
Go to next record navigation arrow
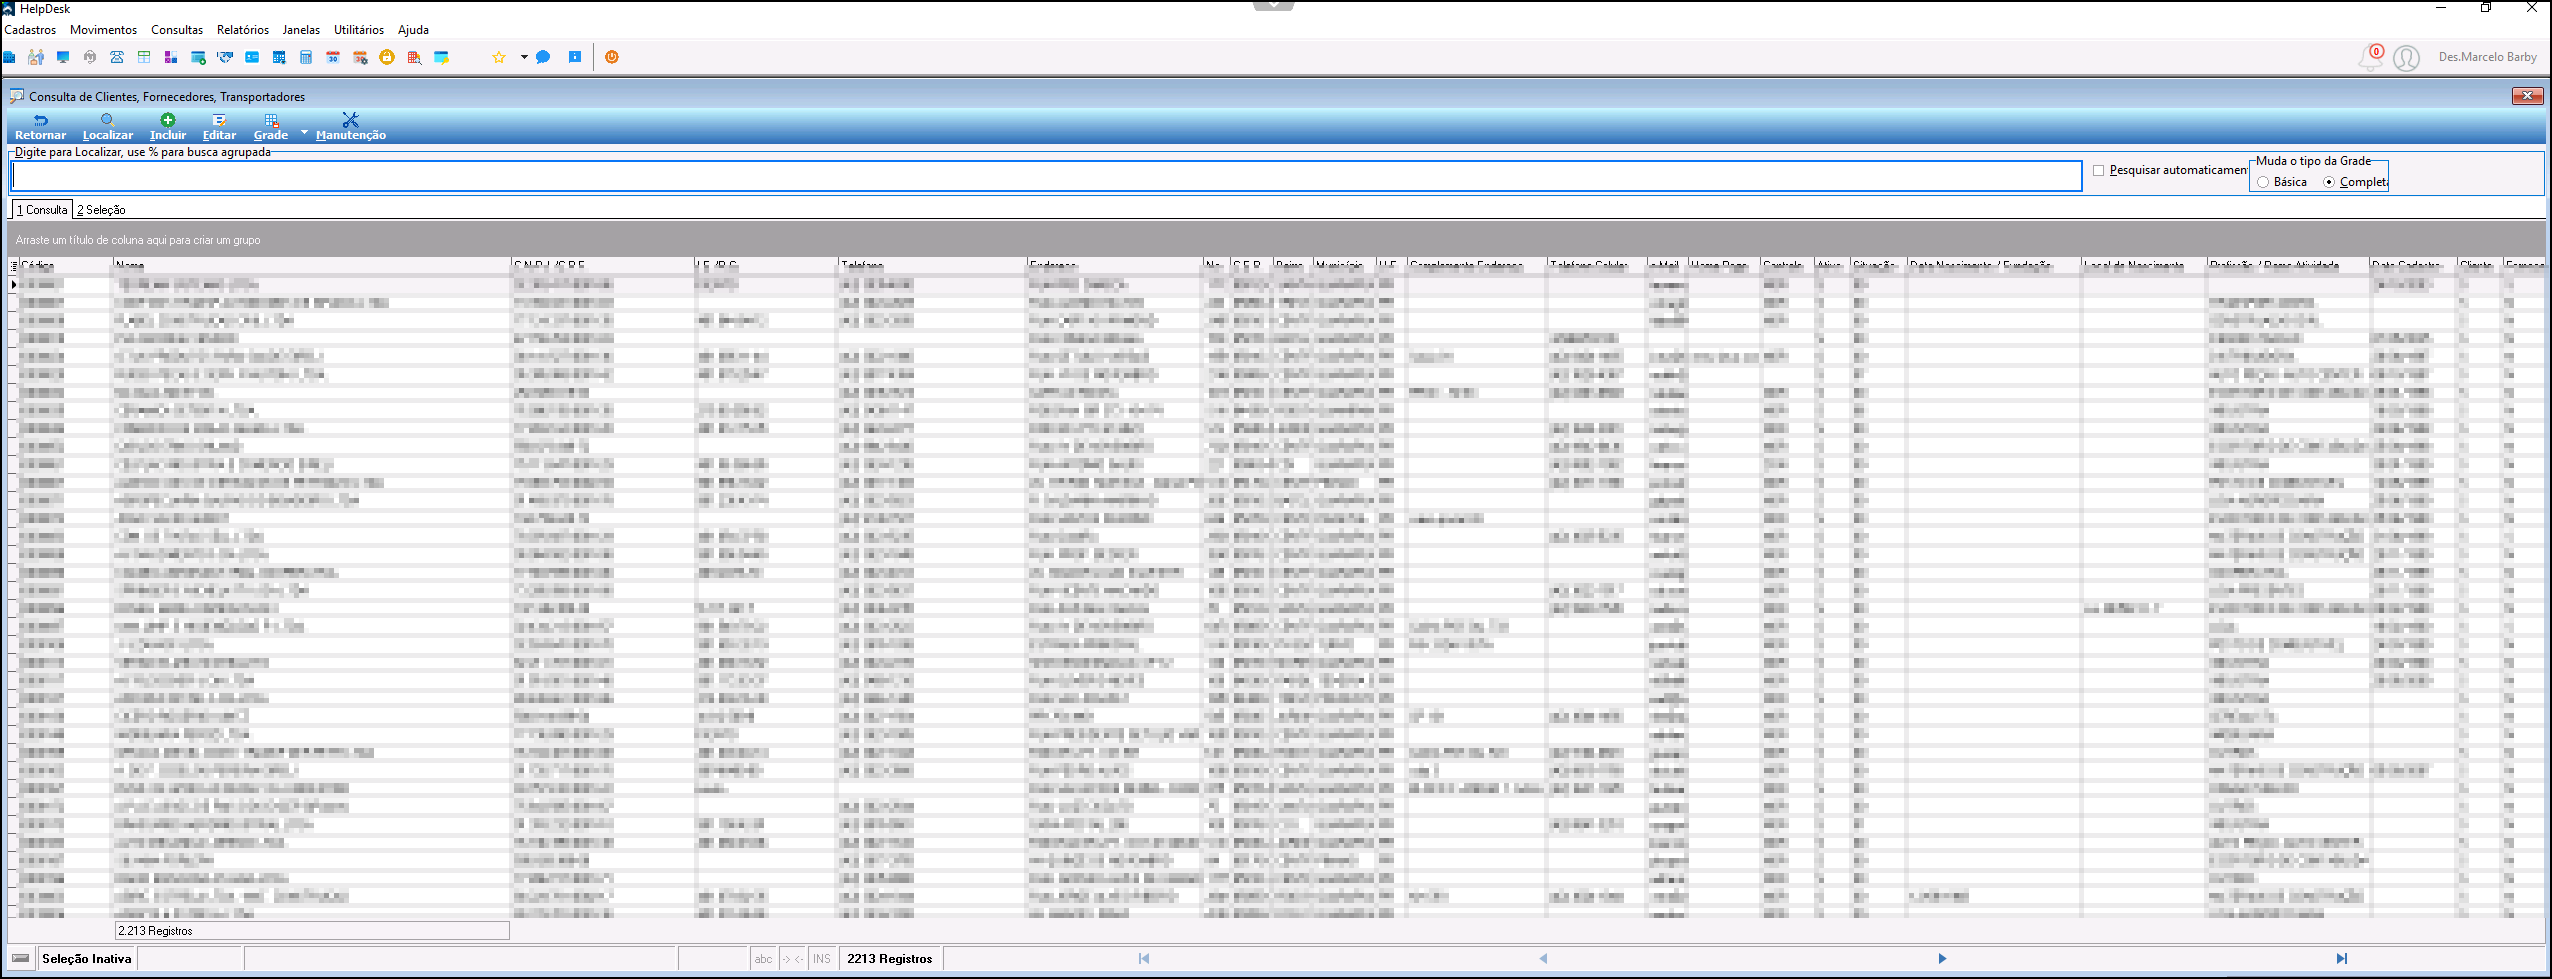[1942, 958]
